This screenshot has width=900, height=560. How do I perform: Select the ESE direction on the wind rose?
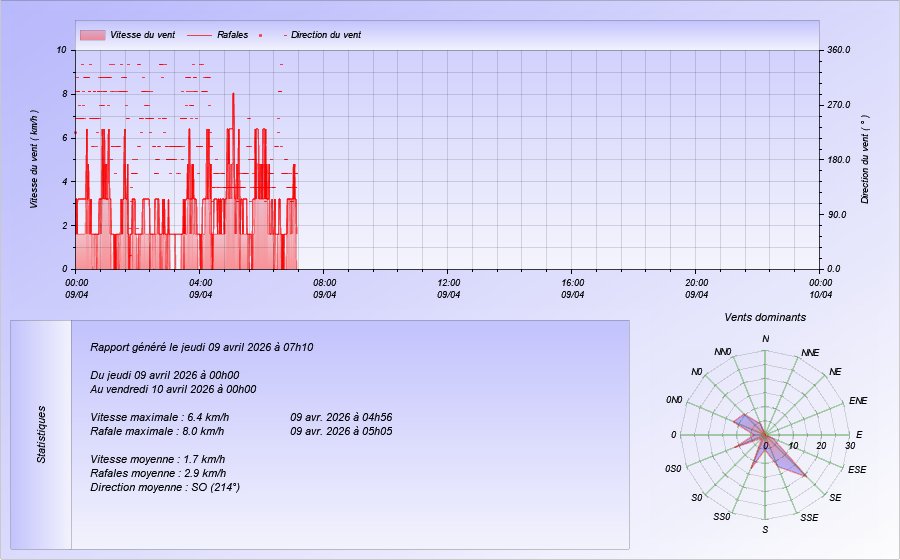pos(857,469)
